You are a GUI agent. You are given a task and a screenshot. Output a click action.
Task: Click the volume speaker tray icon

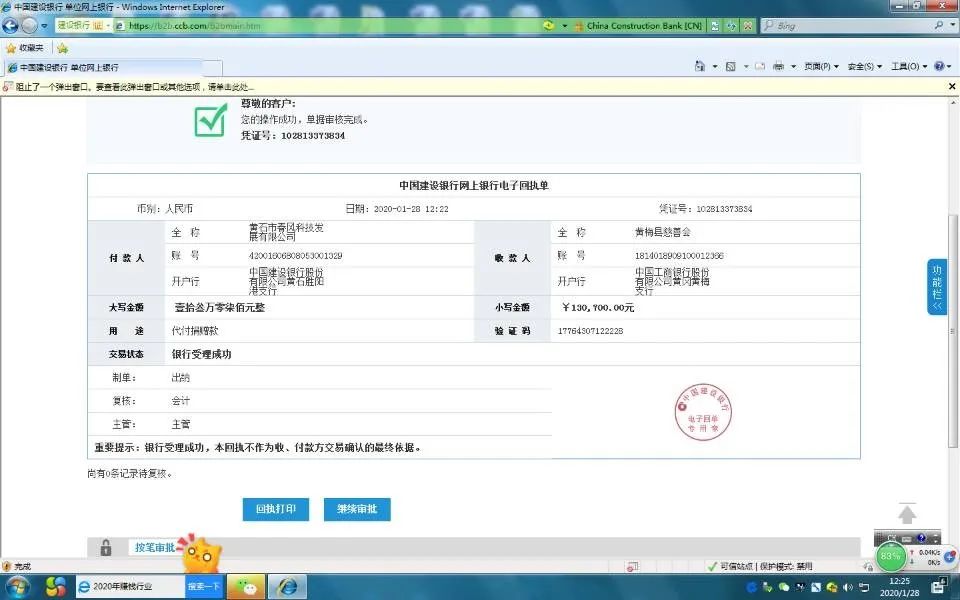click(x=848, y=588)
